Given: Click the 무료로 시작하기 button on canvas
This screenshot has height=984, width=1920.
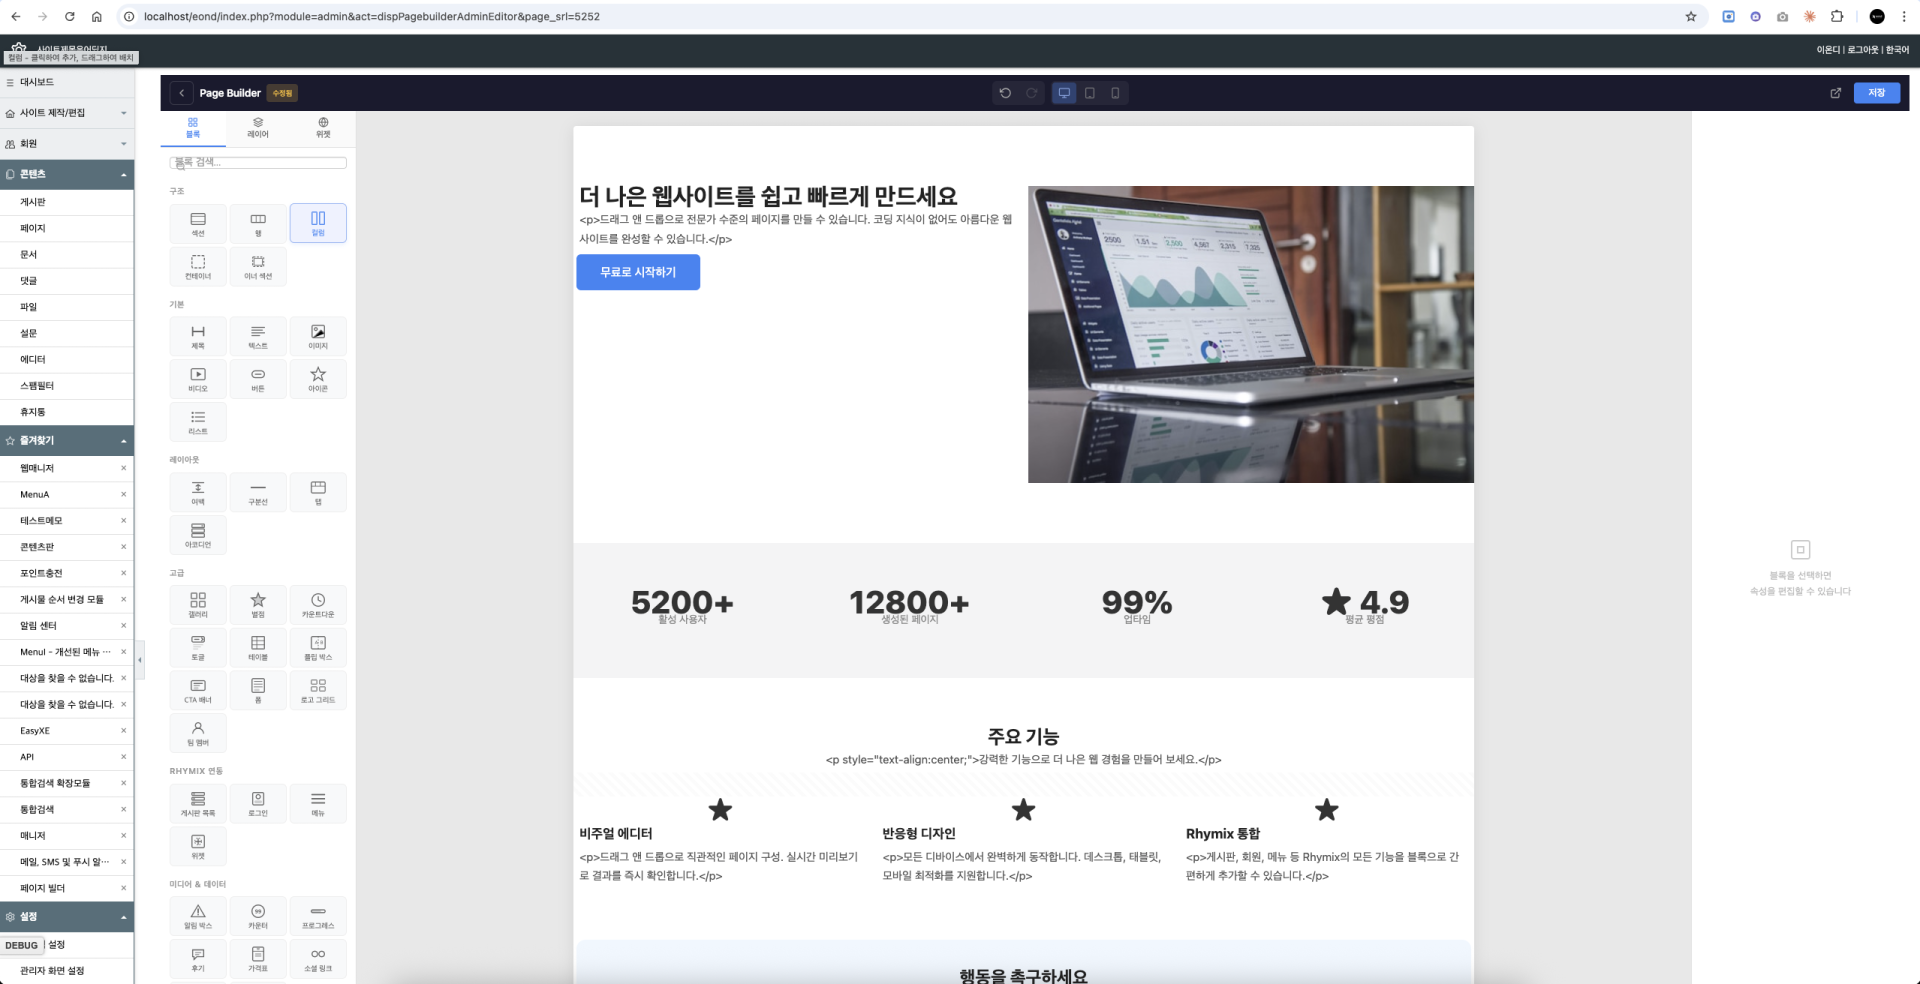Looking at the screenshot, I should [638, 272].
